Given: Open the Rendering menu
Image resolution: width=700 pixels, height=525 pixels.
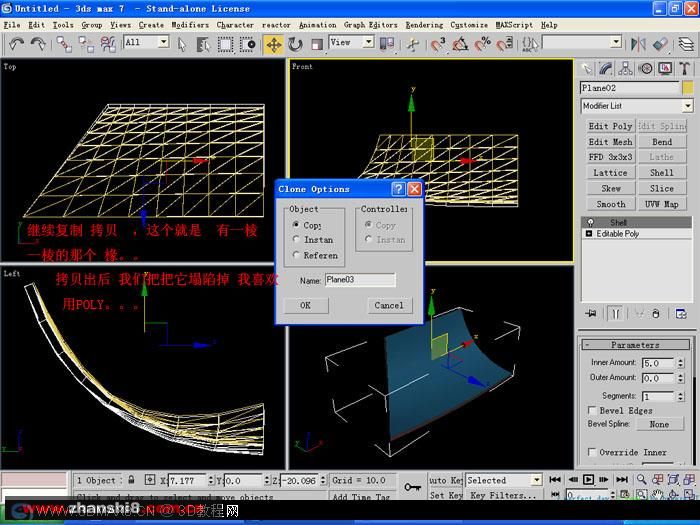Looking at the screenshot, I should pyautogui.click(x=424, y=25).
